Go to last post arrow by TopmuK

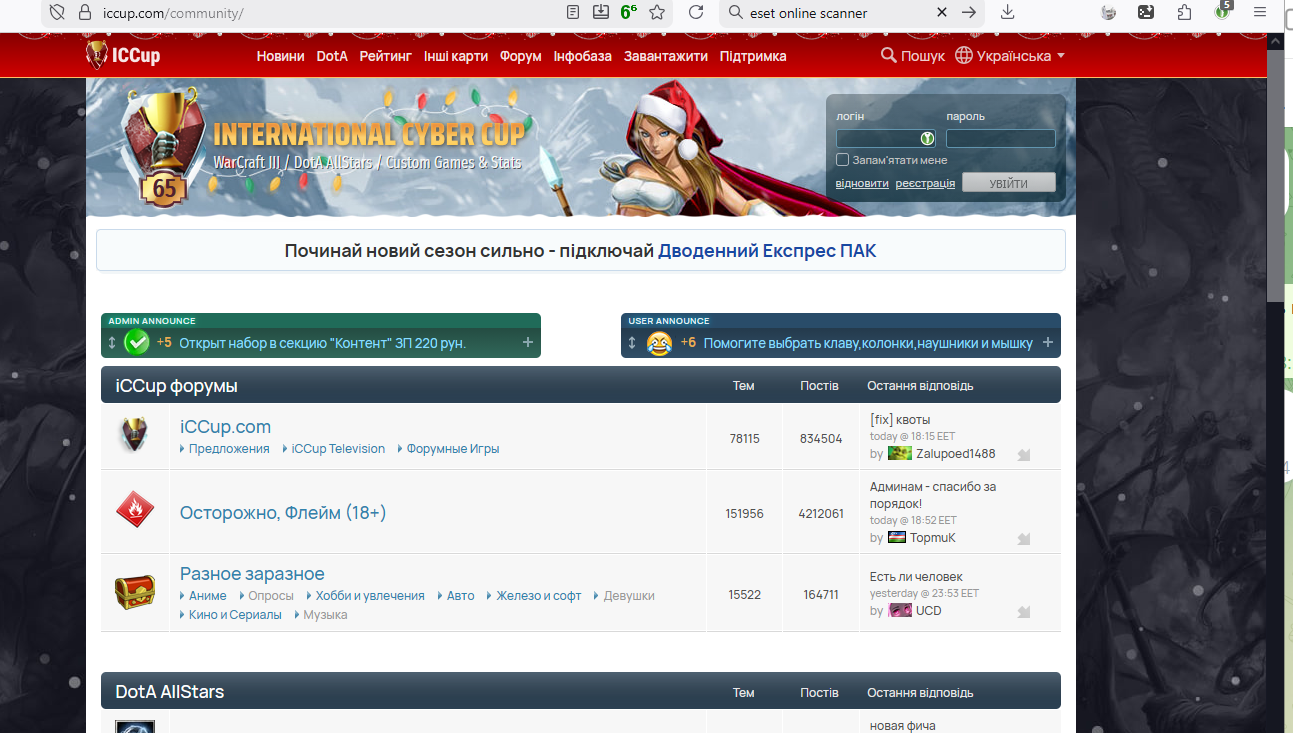pyautogui.click(x=1023, y=539)
